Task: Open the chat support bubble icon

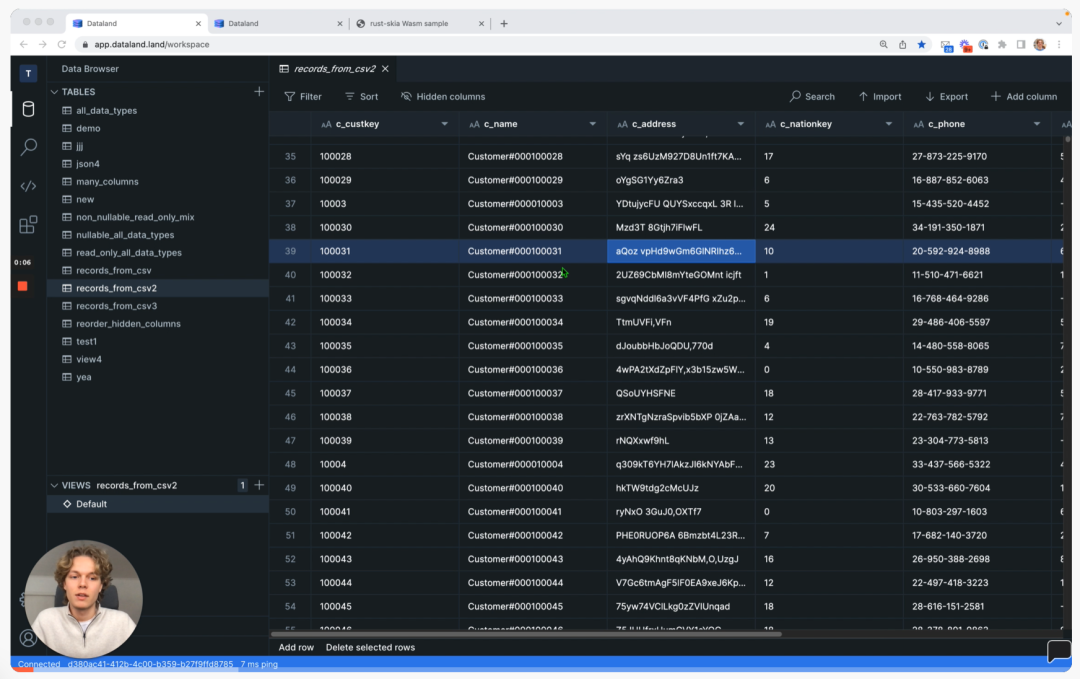Action: (x=1058, y=652)
